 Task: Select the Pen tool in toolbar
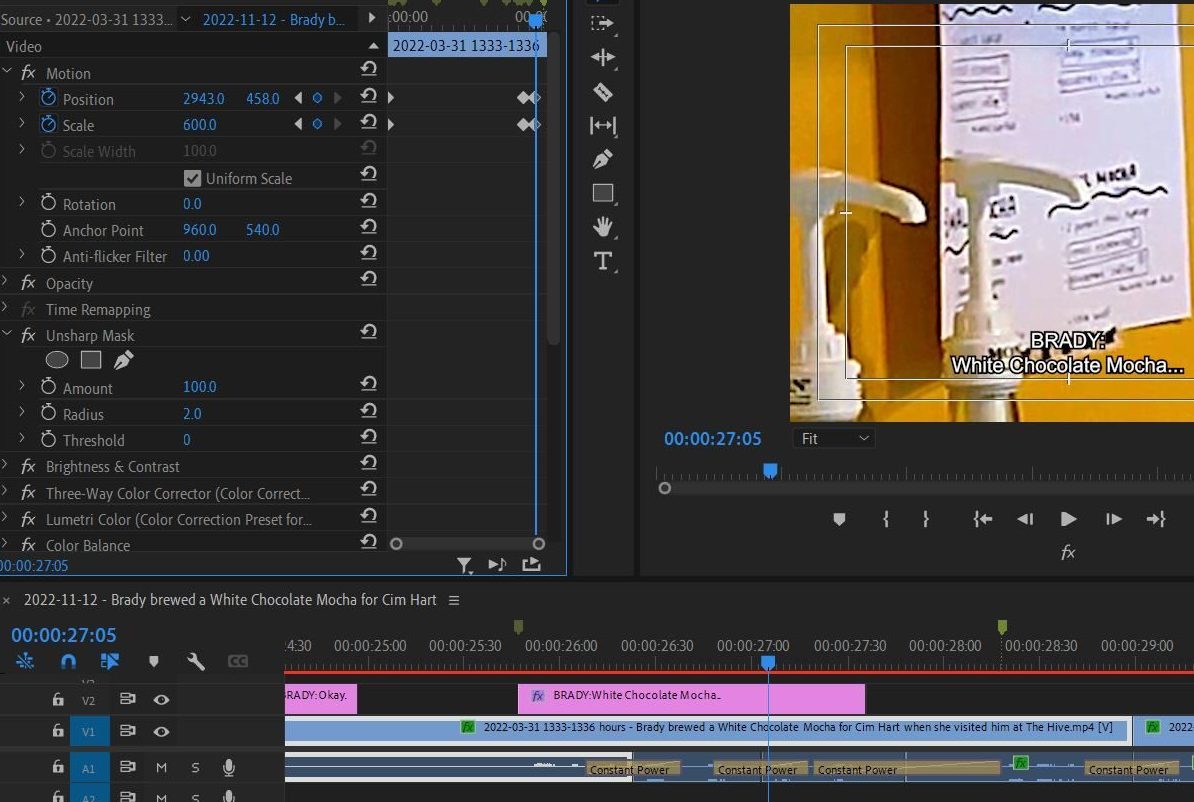pos(602,159)
